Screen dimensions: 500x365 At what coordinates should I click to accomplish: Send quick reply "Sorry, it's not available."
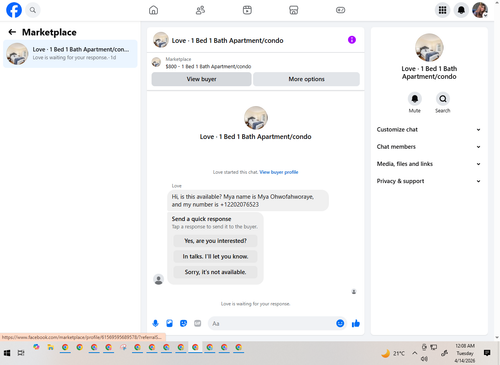pyautogui.click(x=215, y=272)
